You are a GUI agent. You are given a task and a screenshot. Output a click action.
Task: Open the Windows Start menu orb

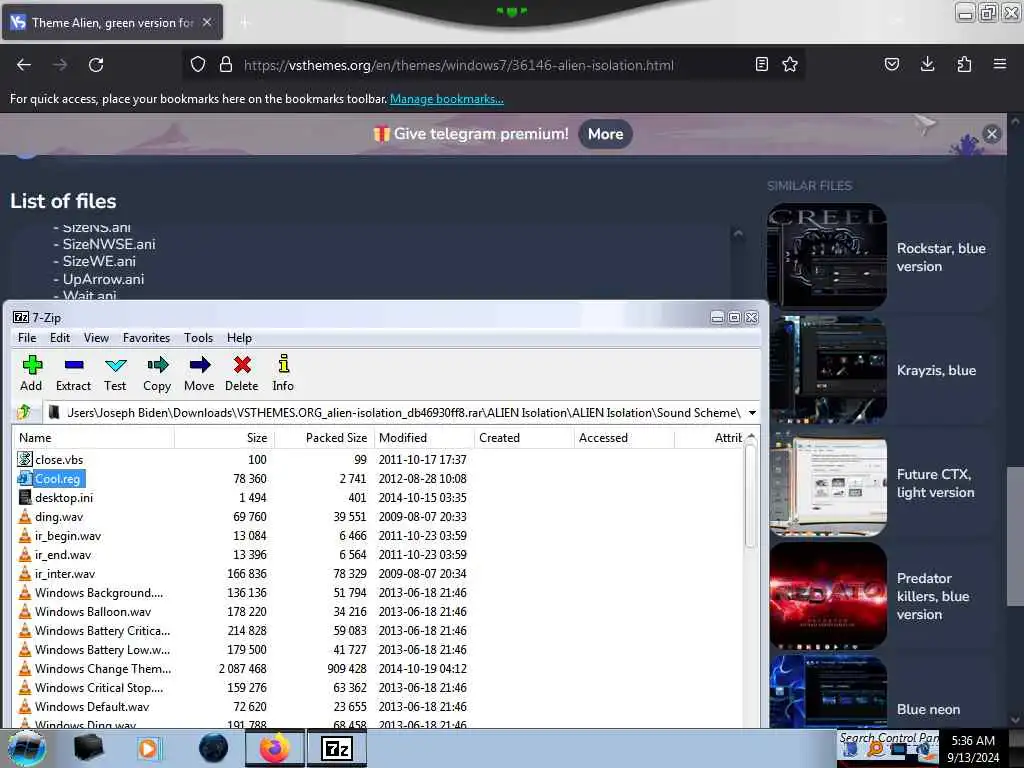[x=26, y=748]
